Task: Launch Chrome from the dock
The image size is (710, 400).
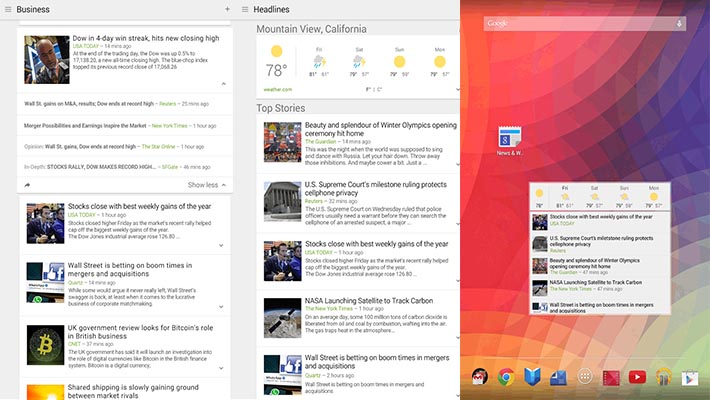Action: click(506, 377)
